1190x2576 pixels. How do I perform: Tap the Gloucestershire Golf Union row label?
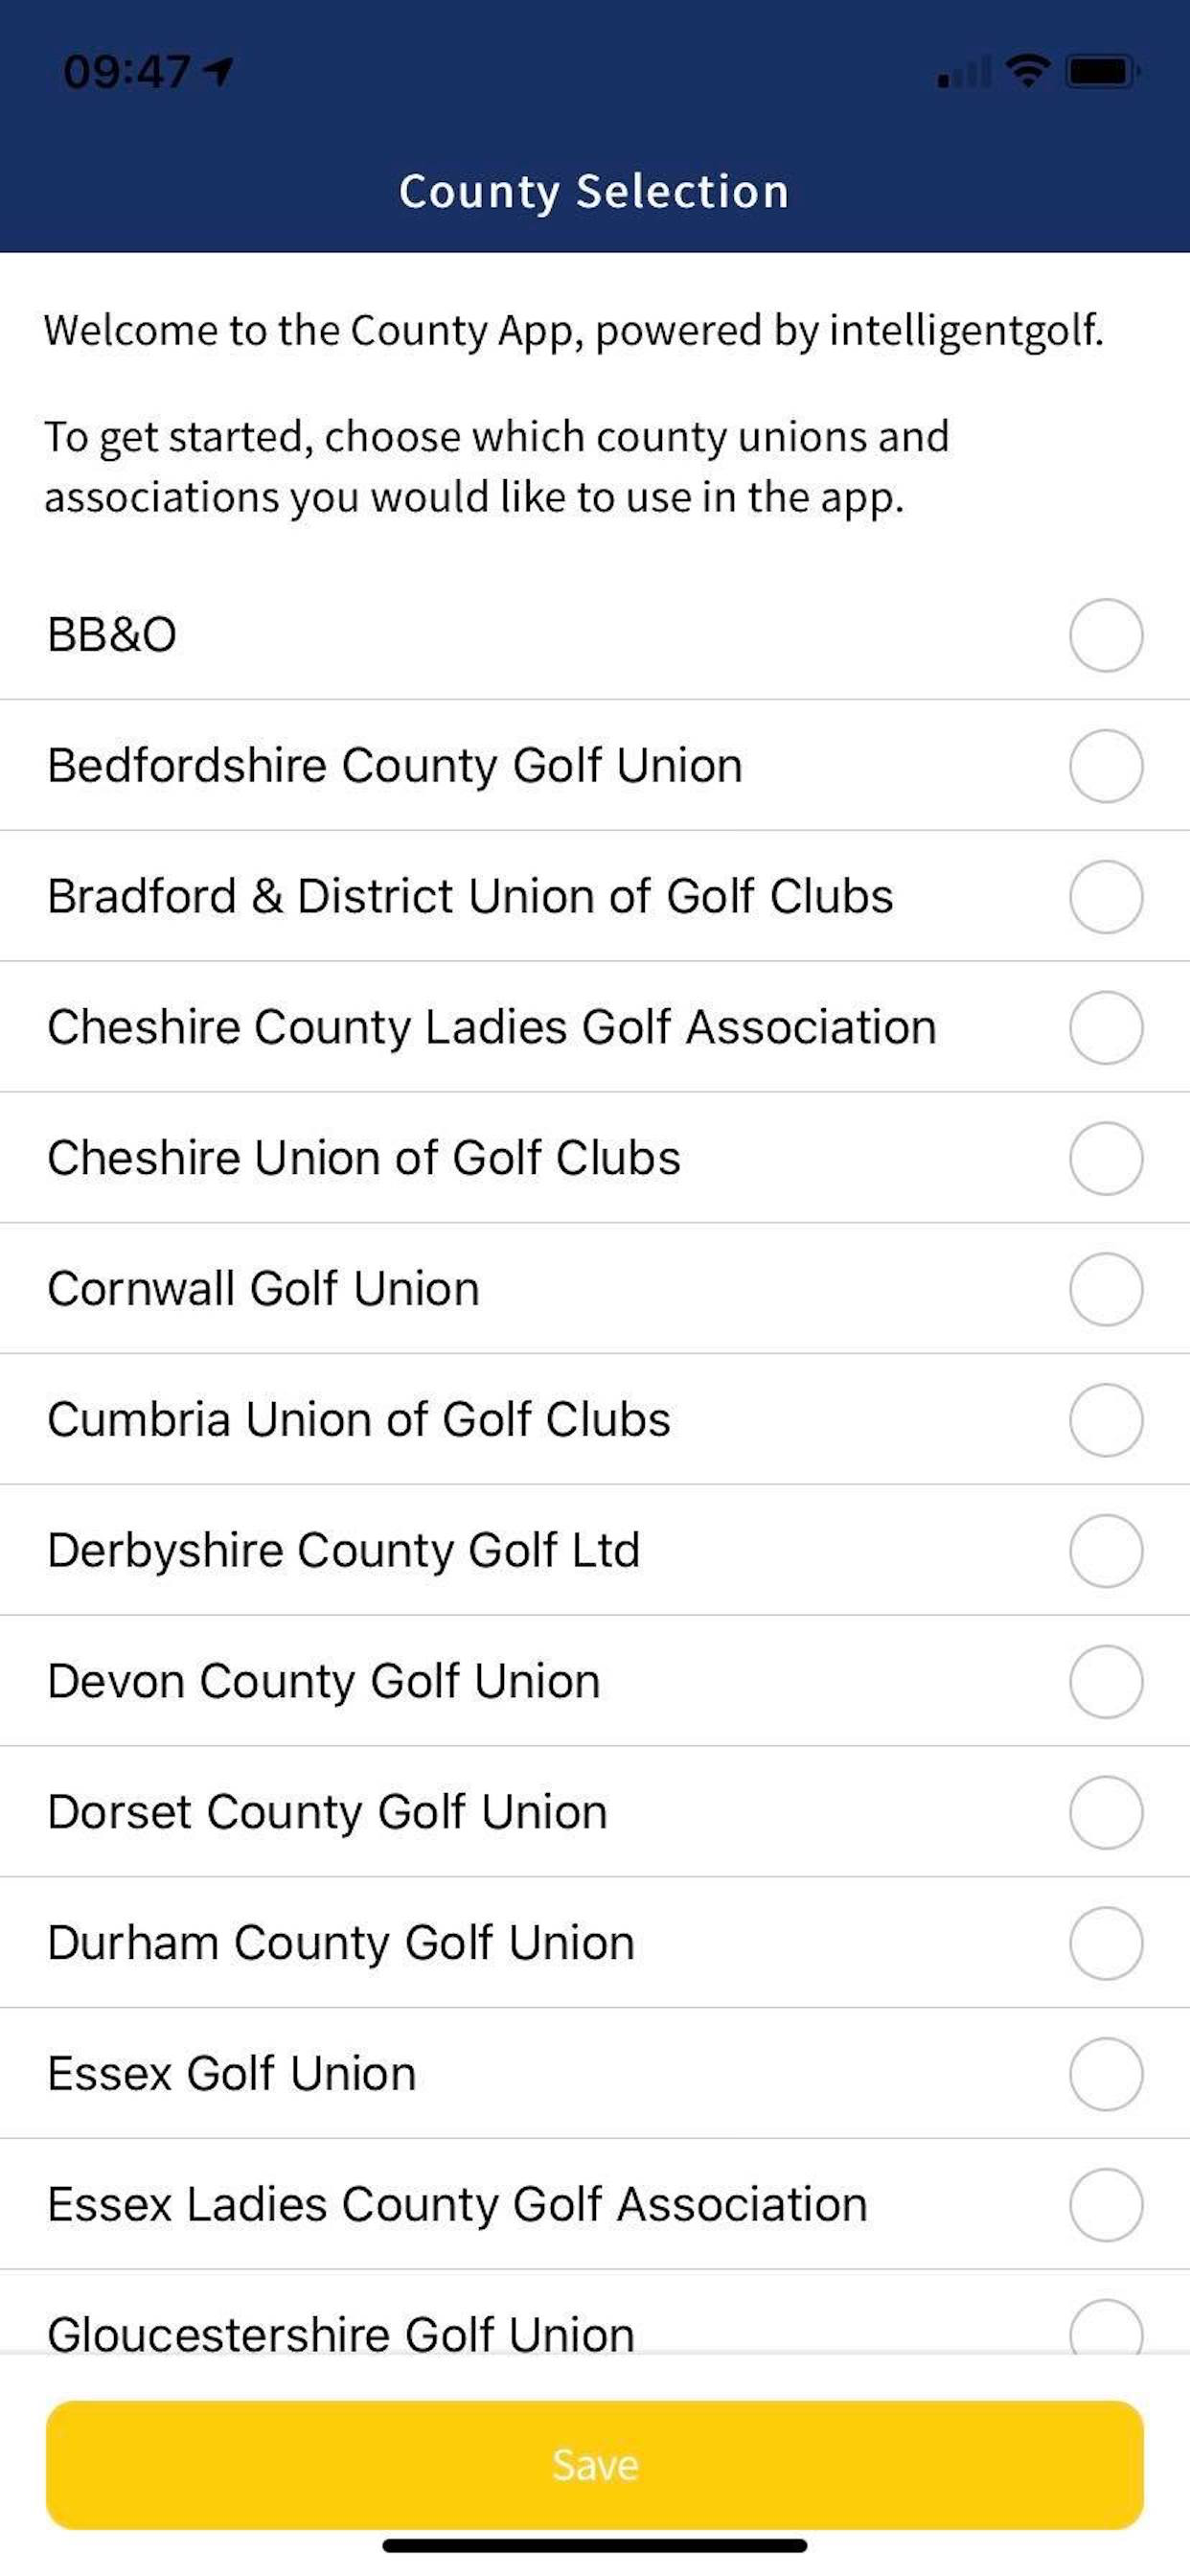pos(341,2334)
